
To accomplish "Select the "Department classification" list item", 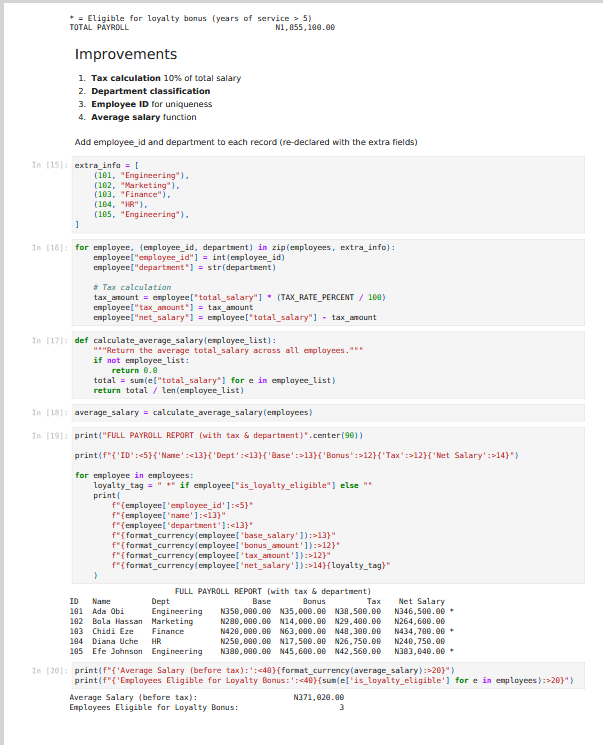I will [151, 91].
